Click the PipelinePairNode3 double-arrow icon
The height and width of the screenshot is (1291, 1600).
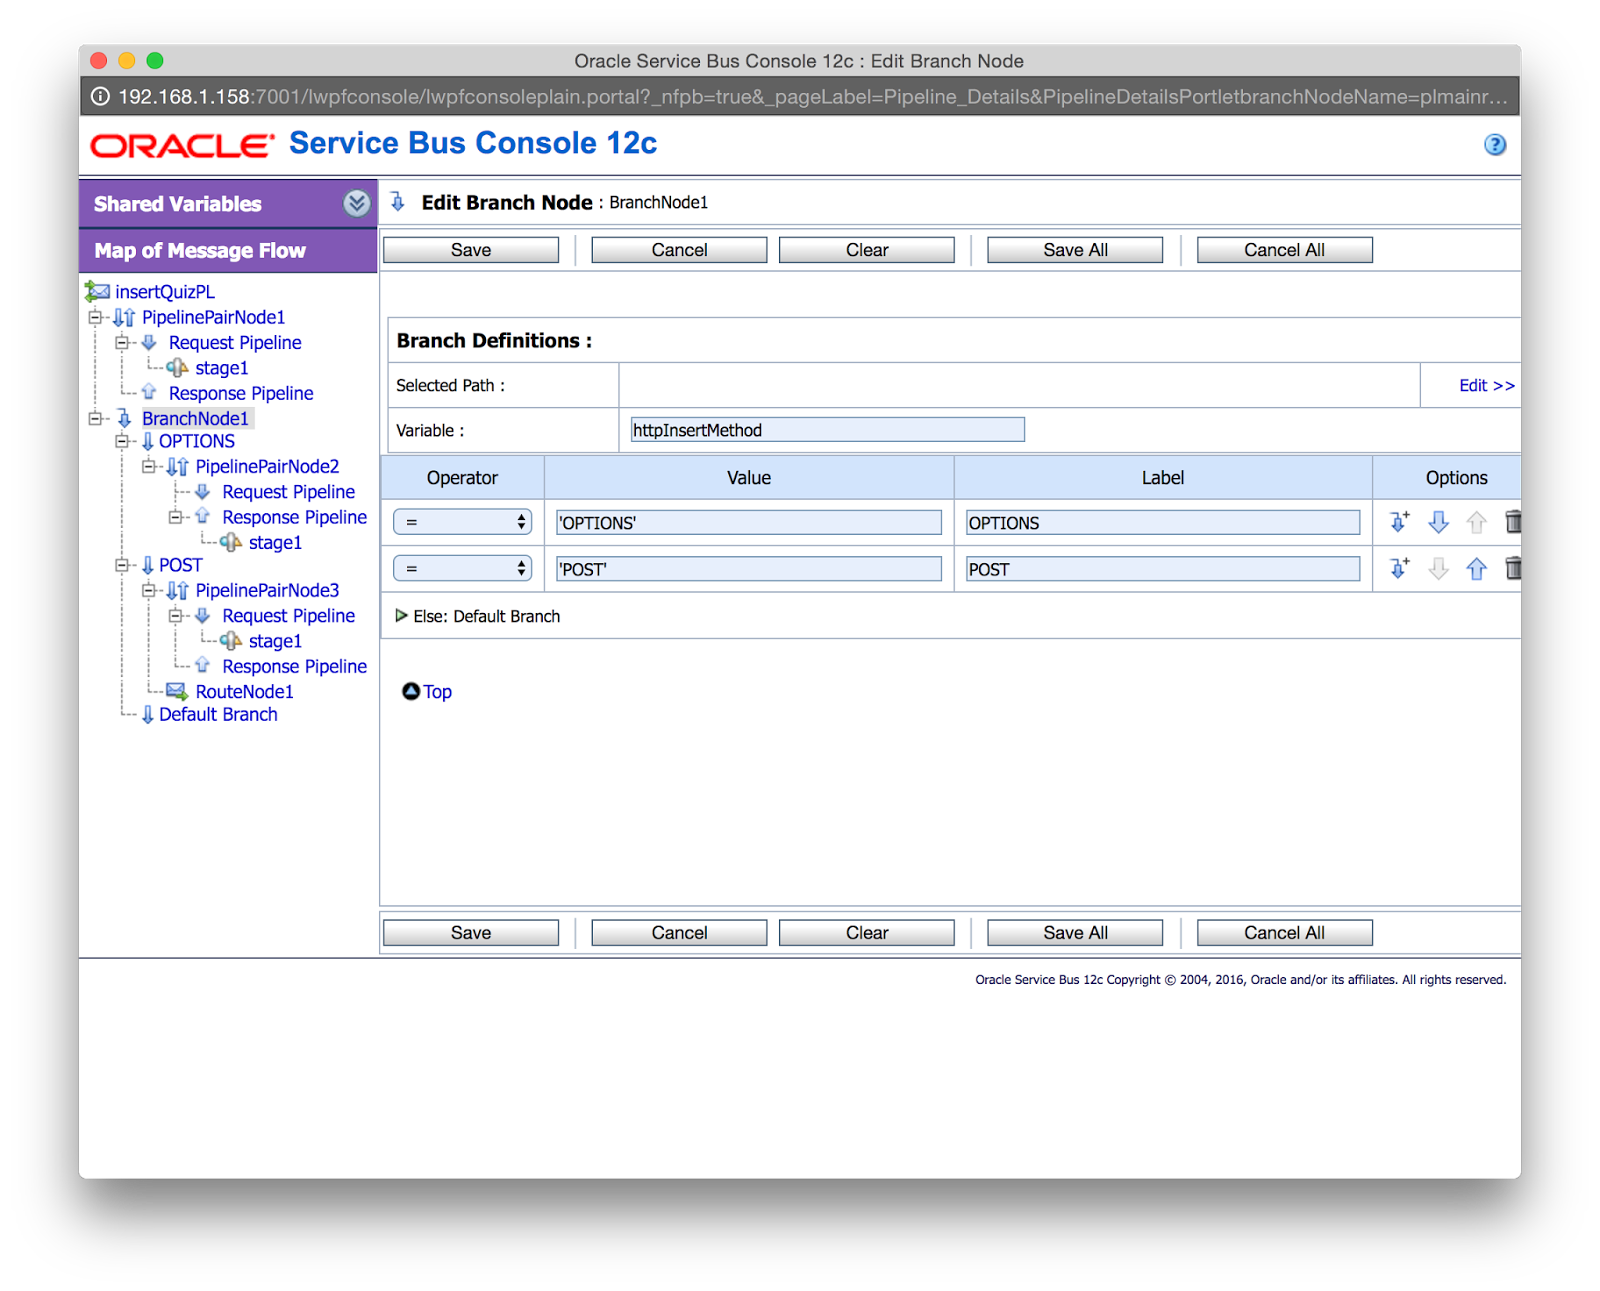pos(178,590)
